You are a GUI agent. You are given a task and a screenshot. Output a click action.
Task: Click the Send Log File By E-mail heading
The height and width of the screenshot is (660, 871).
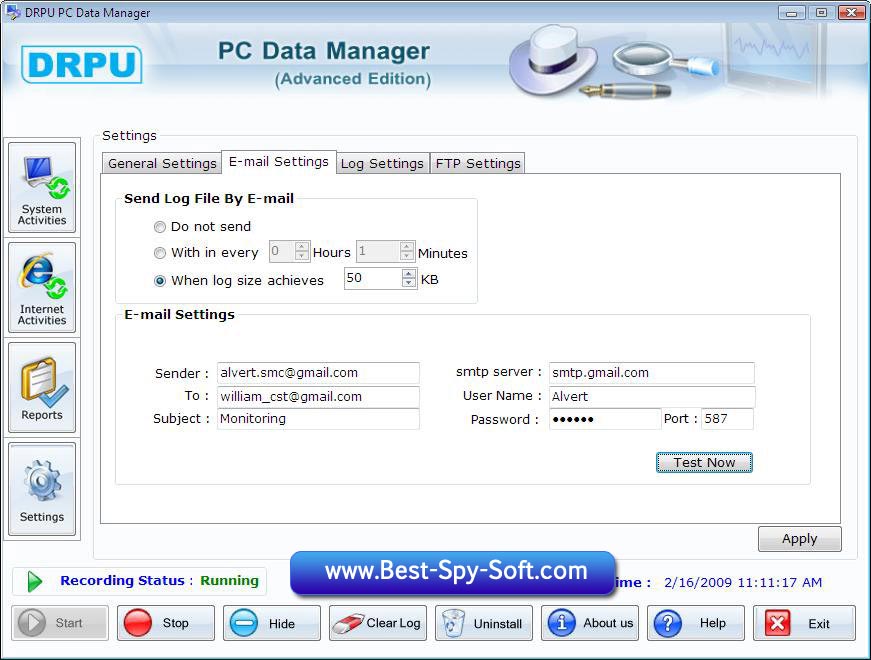click(209, 198)
